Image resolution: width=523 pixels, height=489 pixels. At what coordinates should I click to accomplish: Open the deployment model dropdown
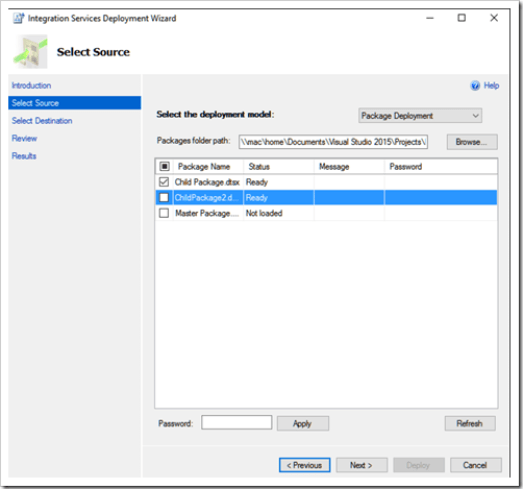pos(420,116)
